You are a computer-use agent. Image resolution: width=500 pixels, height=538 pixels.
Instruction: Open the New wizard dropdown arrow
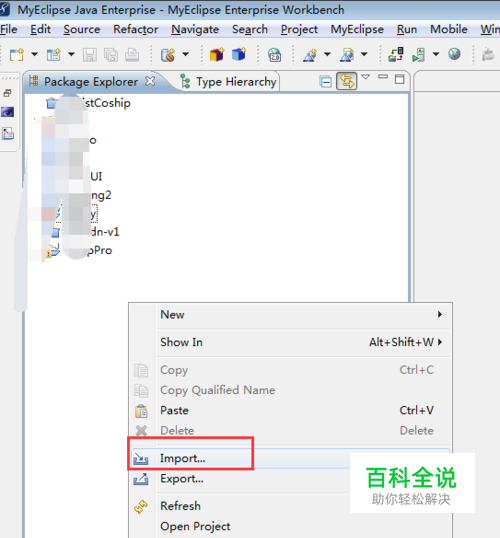(34, 54)
